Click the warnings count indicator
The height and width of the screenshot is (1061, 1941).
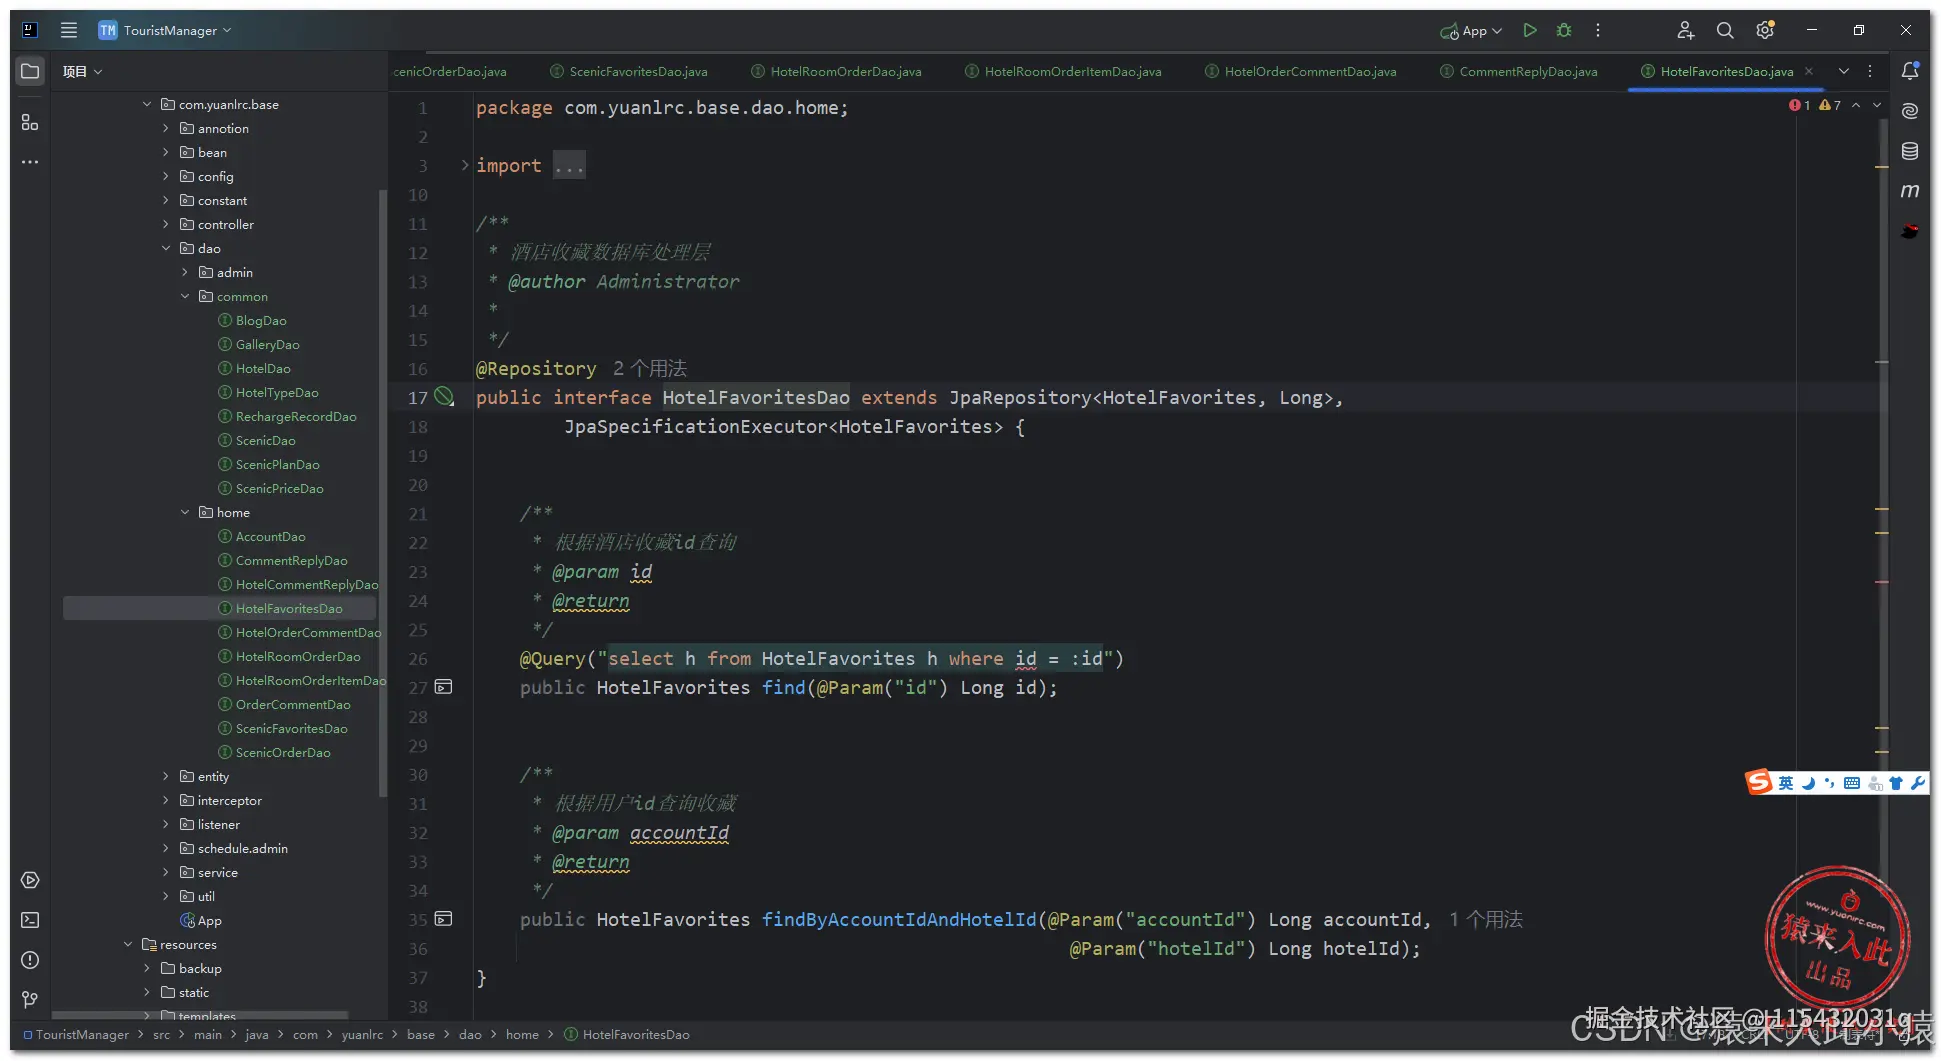click(x=1830, y=105)
